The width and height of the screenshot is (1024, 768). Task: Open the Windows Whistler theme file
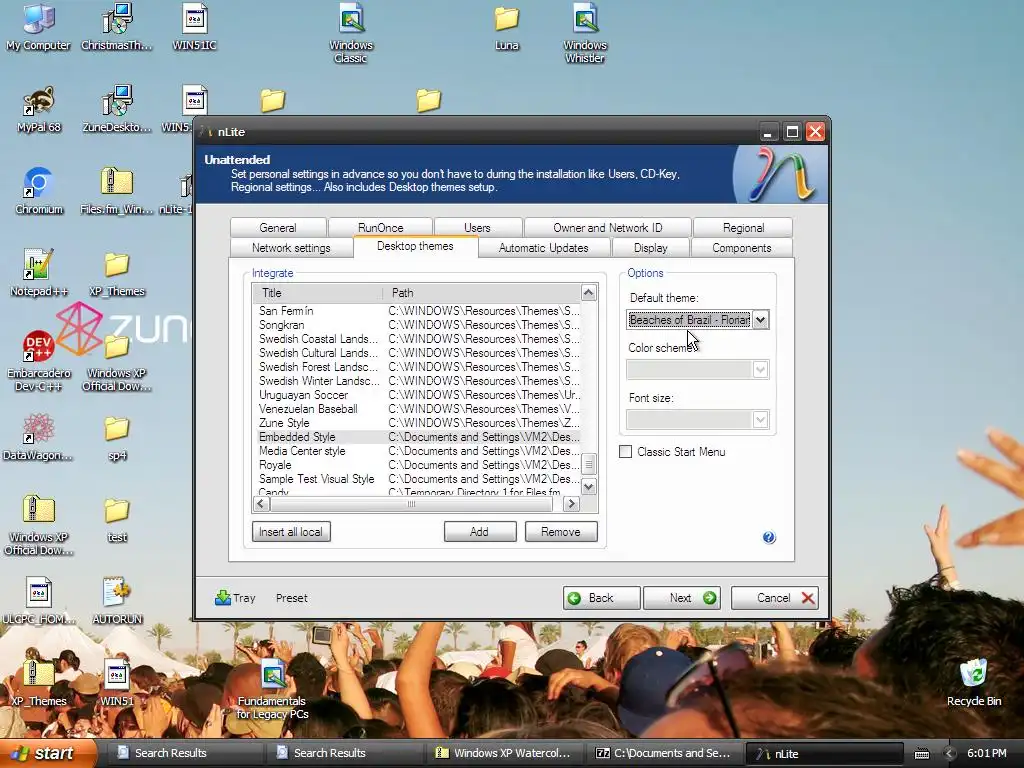point(584,33)
